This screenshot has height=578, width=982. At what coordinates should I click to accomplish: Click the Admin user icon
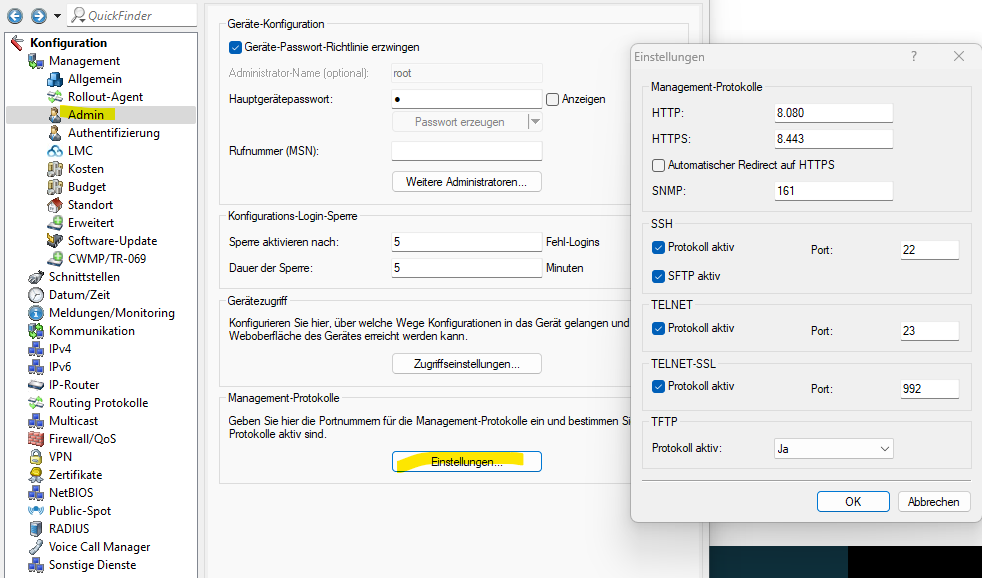click(x=55, y=115)
